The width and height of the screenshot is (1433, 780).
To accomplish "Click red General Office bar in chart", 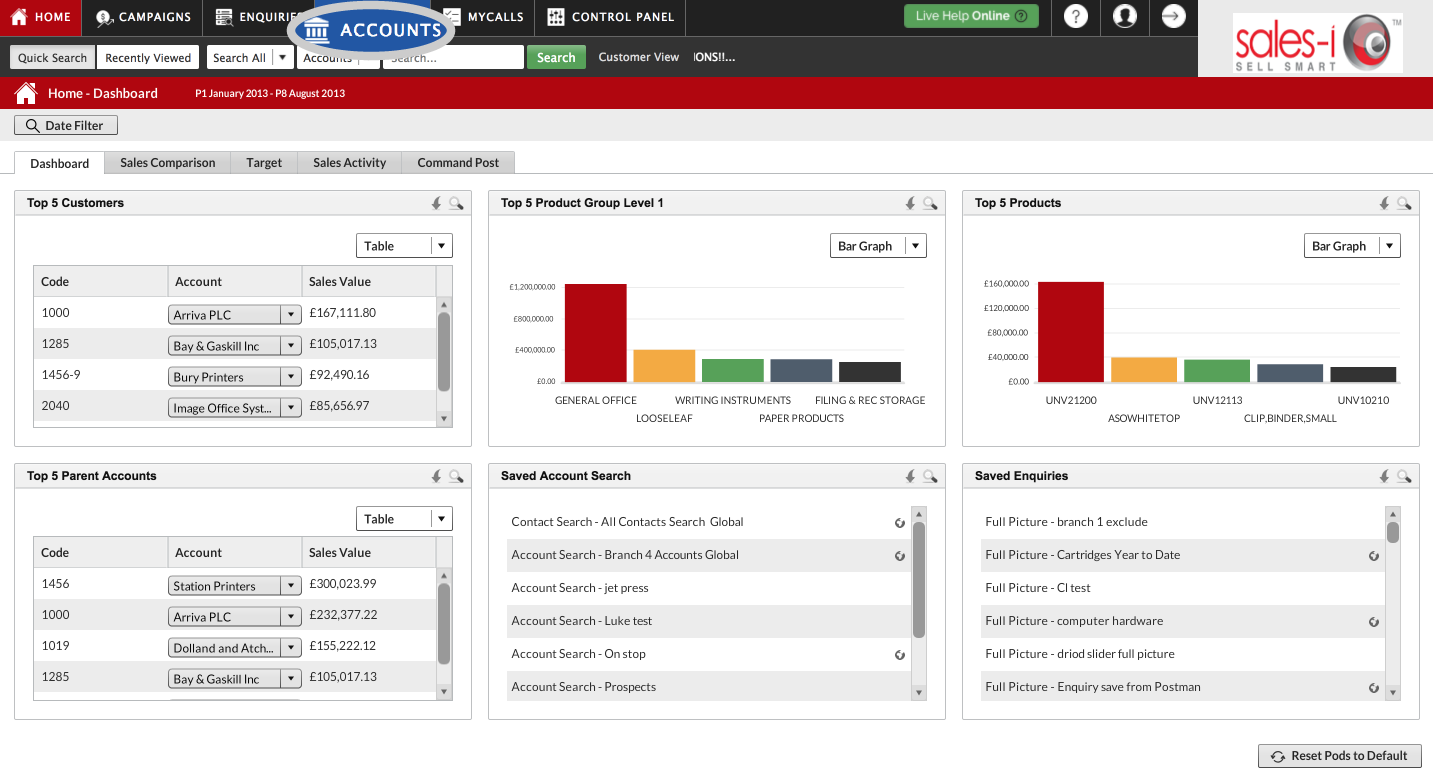I will pos(596,332).
